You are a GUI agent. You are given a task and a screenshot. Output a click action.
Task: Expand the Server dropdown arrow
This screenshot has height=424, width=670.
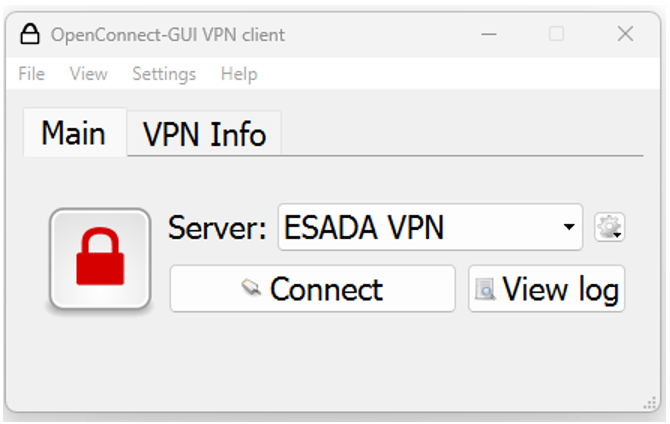click(569, 228)
